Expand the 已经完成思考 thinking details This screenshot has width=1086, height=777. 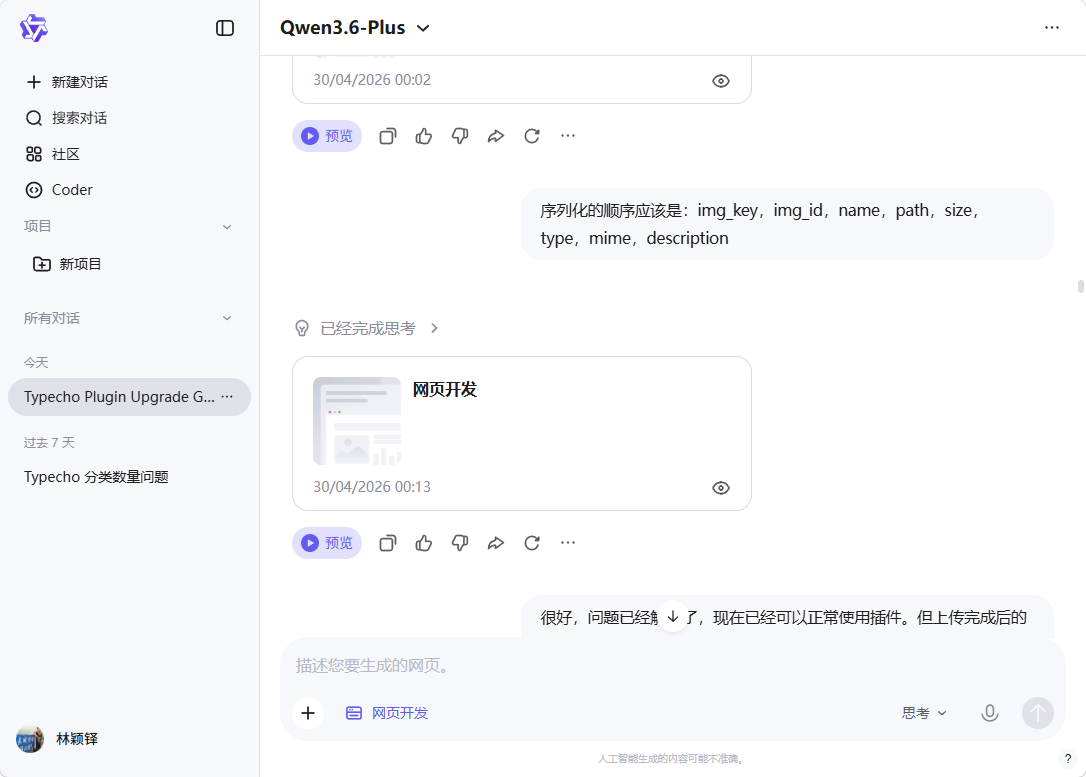point(434,328)
